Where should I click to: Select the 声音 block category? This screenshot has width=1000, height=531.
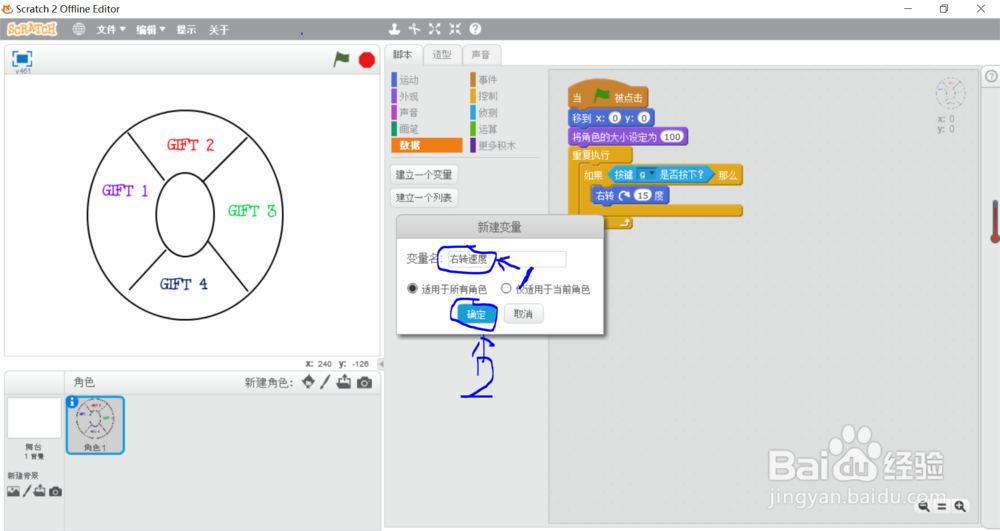click(x=426, y=112)
